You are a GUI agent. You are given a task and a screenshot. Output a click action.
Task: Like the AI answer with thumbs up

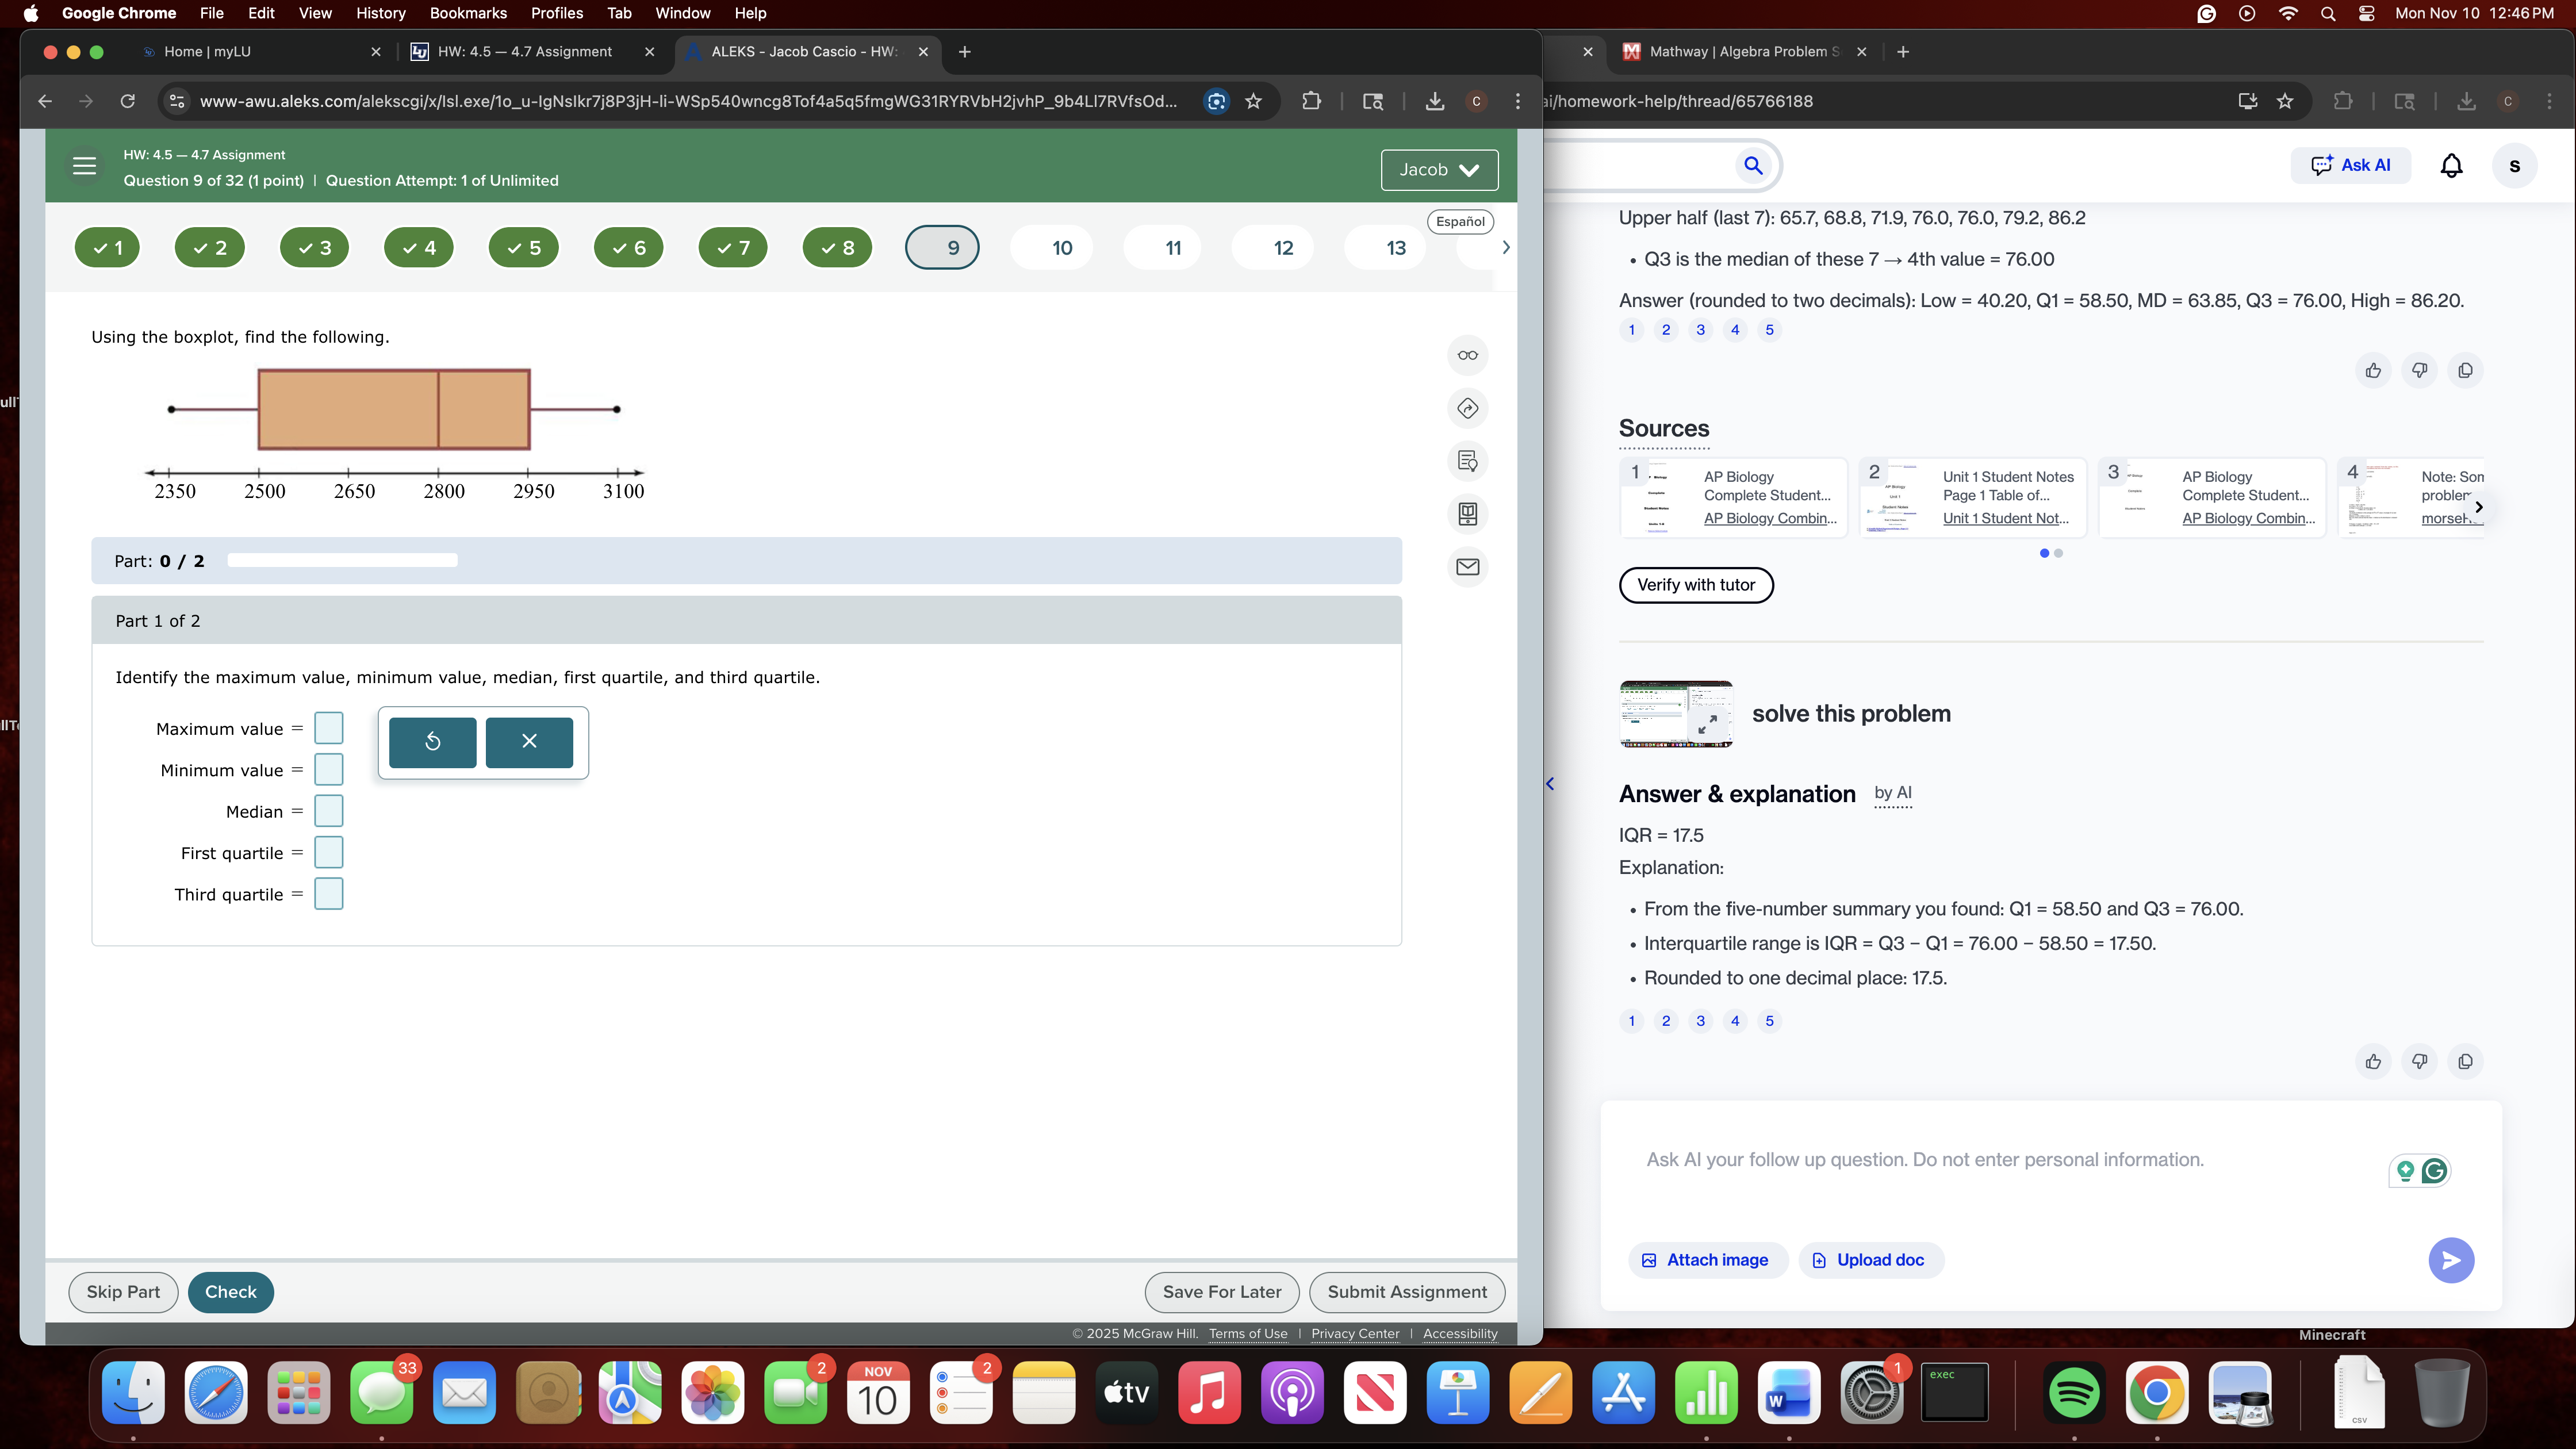pyautogui.click(x=2374, y=1061)
